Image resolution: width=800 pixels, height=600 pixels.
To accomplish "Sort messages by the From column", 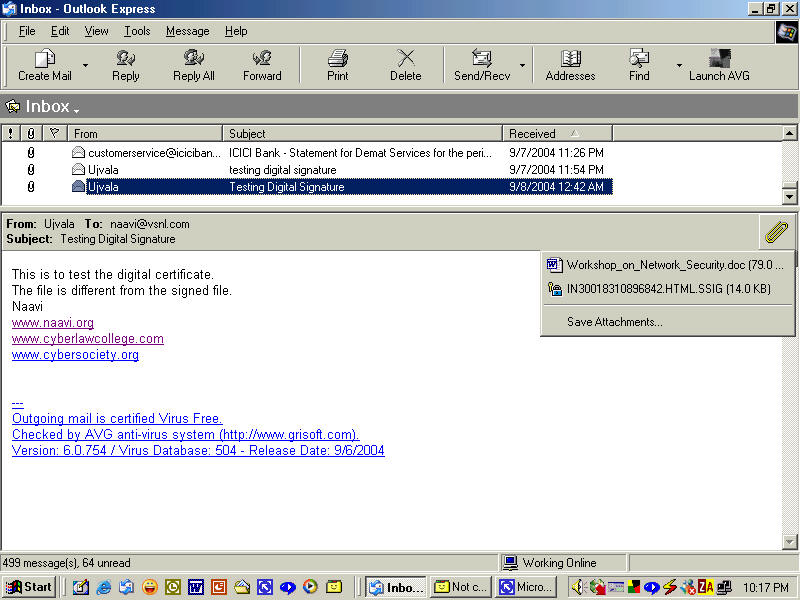I will 145,134.
